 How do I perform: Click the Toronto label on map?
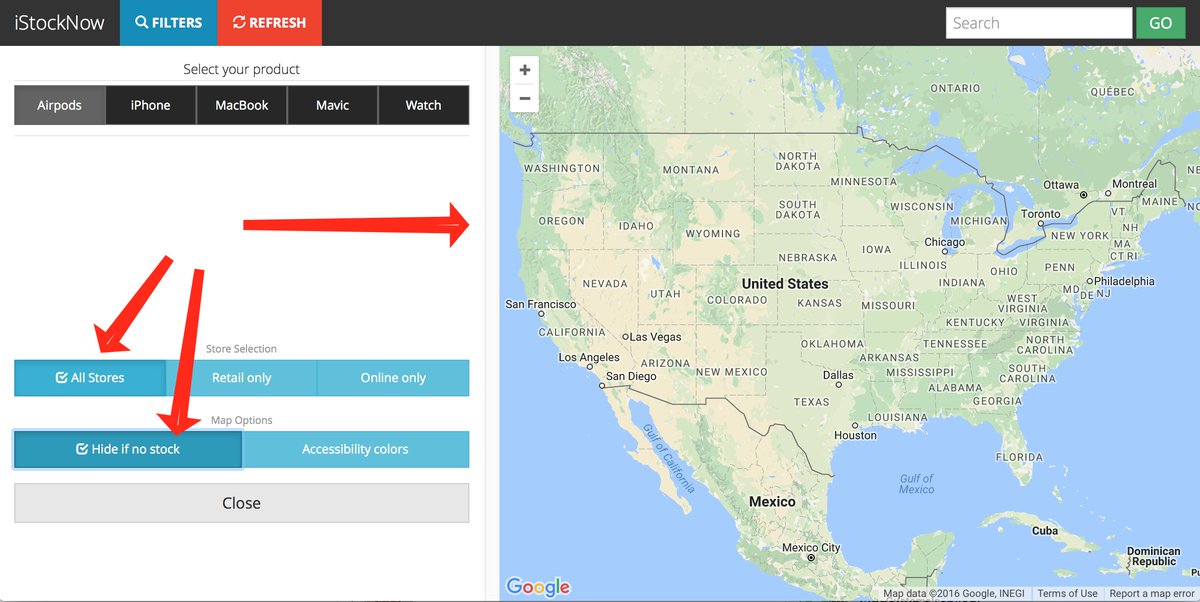(1041, 214)
